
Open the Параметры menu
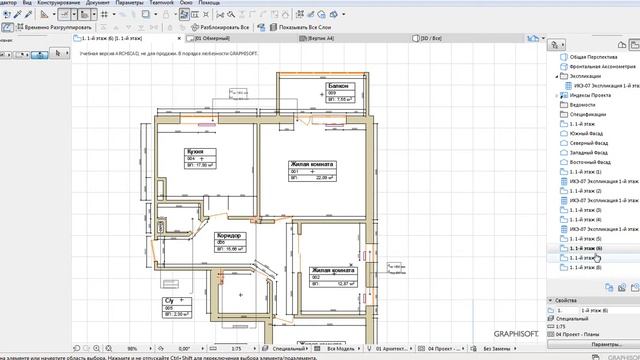pos(129,2)
